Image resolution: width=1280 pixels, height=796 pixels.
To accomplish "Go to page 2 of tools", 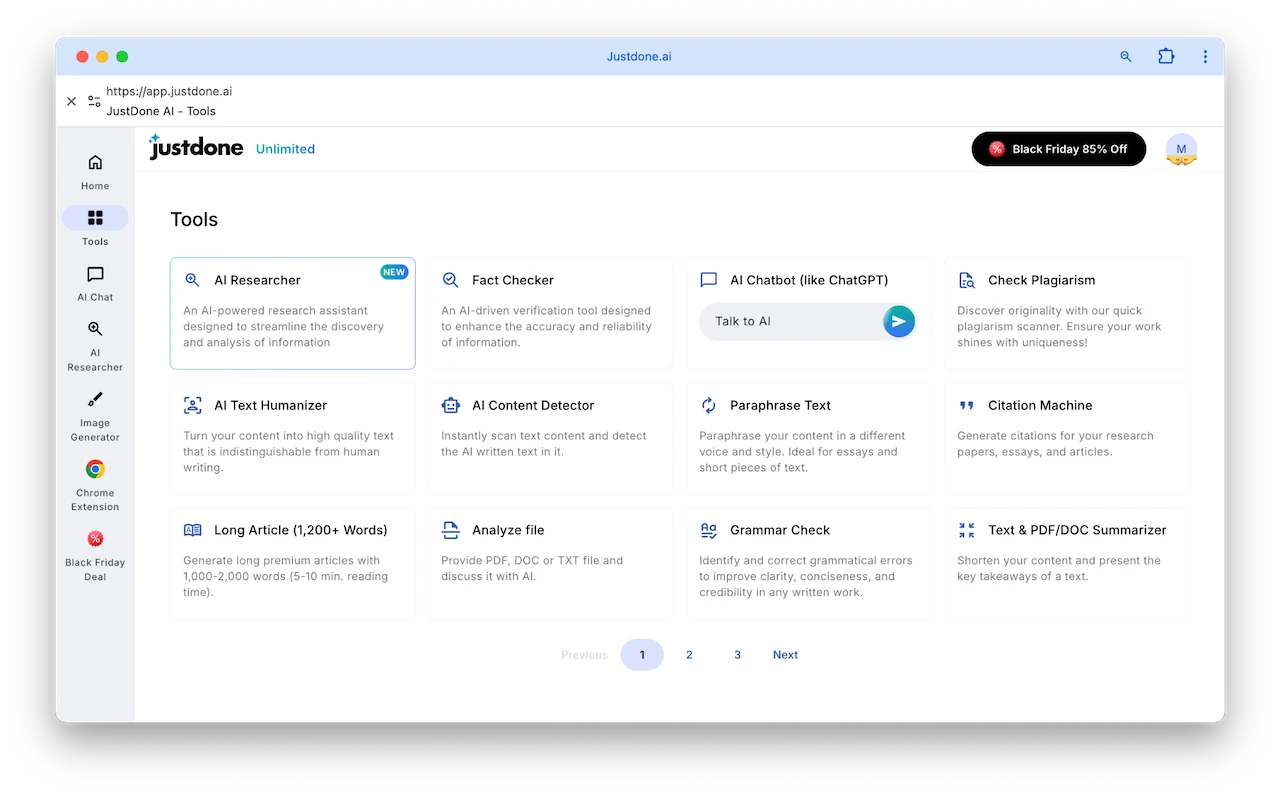I will coord(689,655).
